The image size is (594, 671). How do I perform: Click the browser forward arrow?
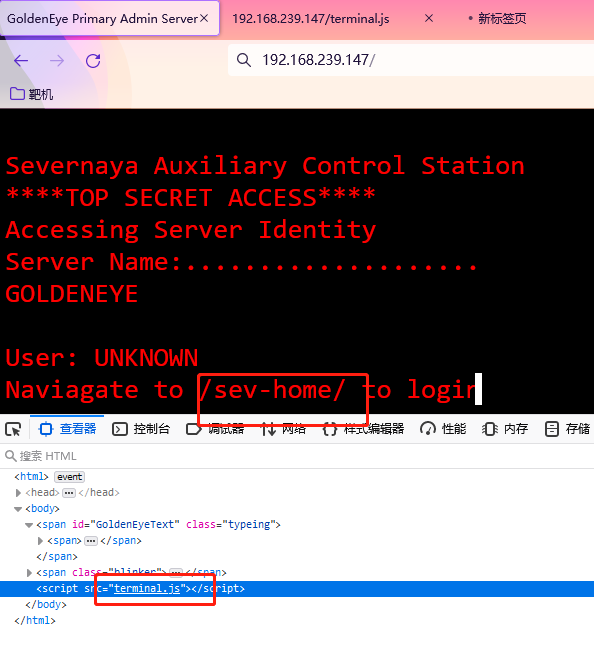coord(57,61)
